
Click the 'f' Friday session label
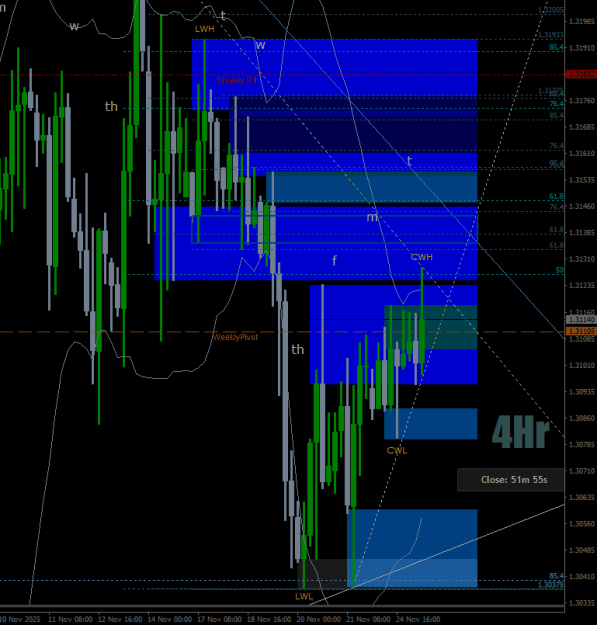334,261
